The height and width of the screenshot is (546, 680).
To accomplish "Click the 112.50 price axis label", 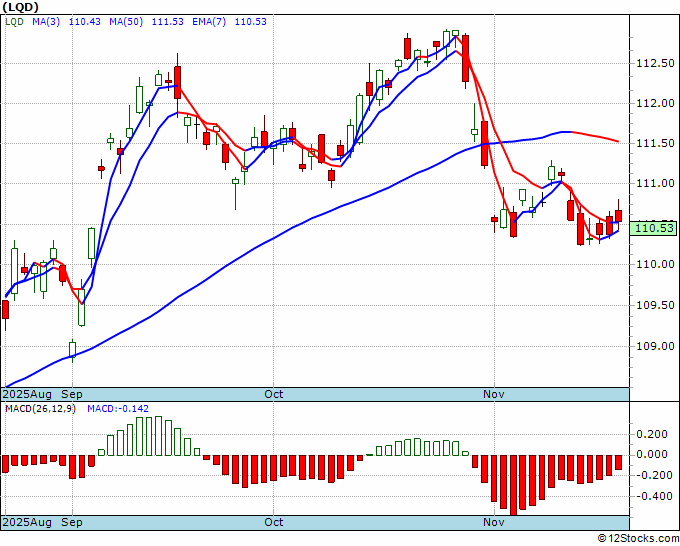I will [x=655, y=64].
